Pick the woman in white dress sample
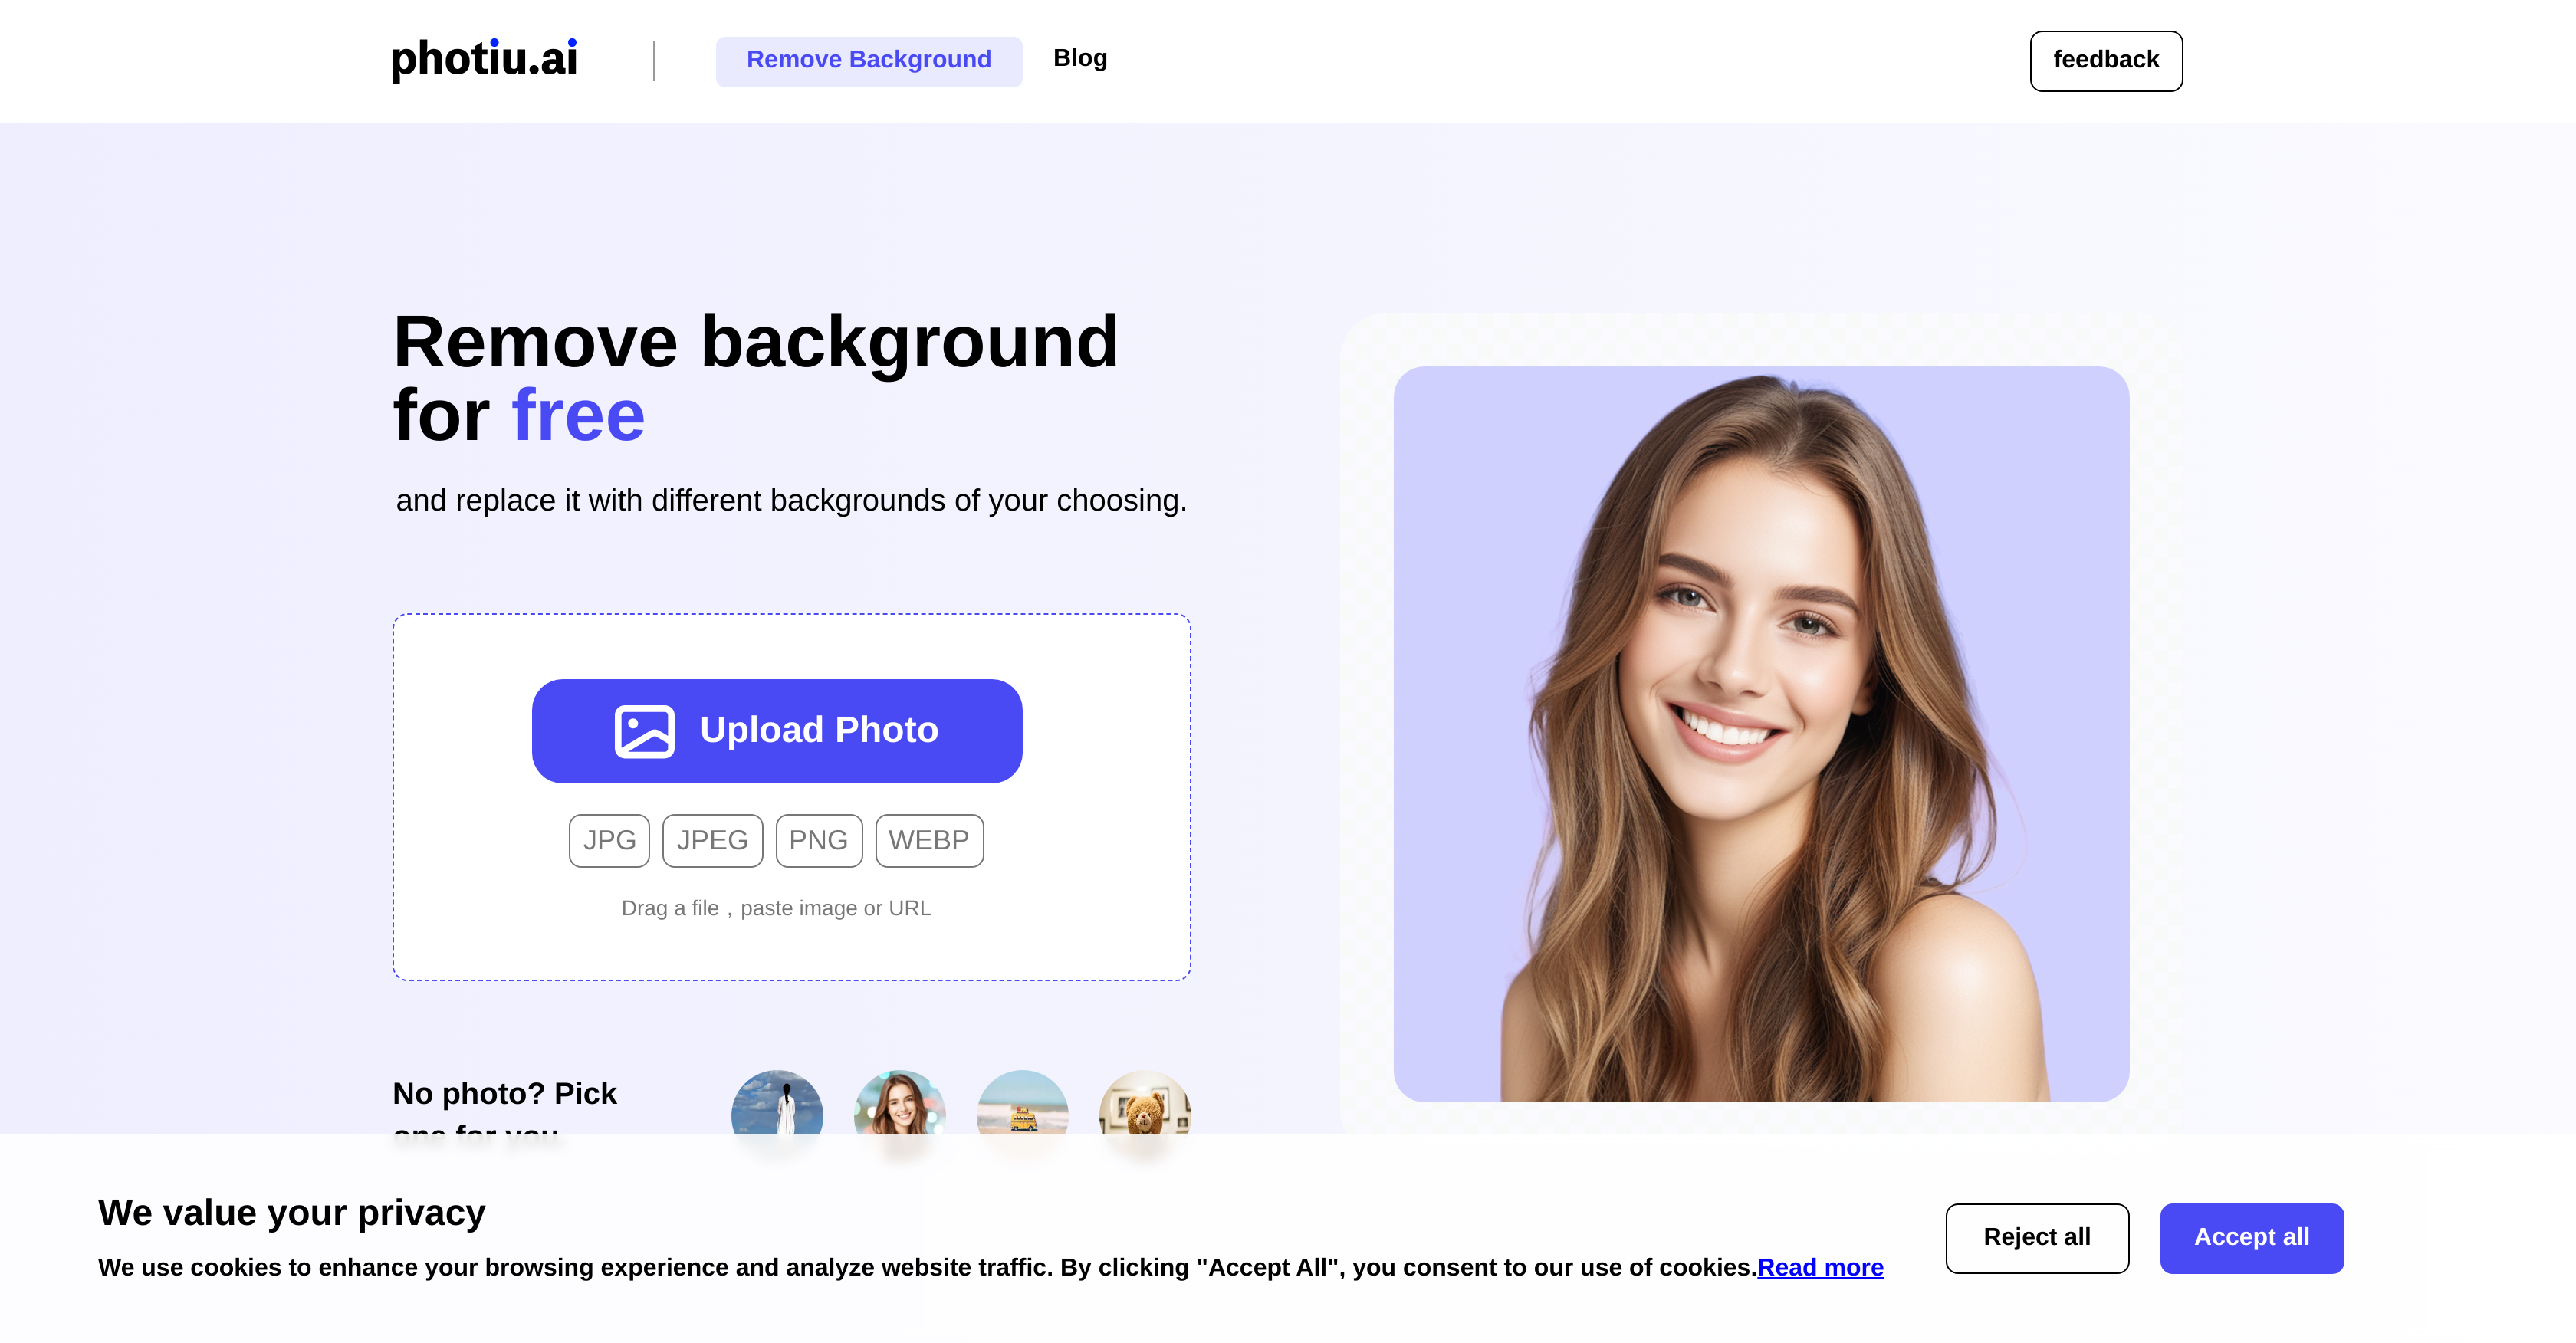Screen dimensions: 2576x1343 coord(777,1104)
